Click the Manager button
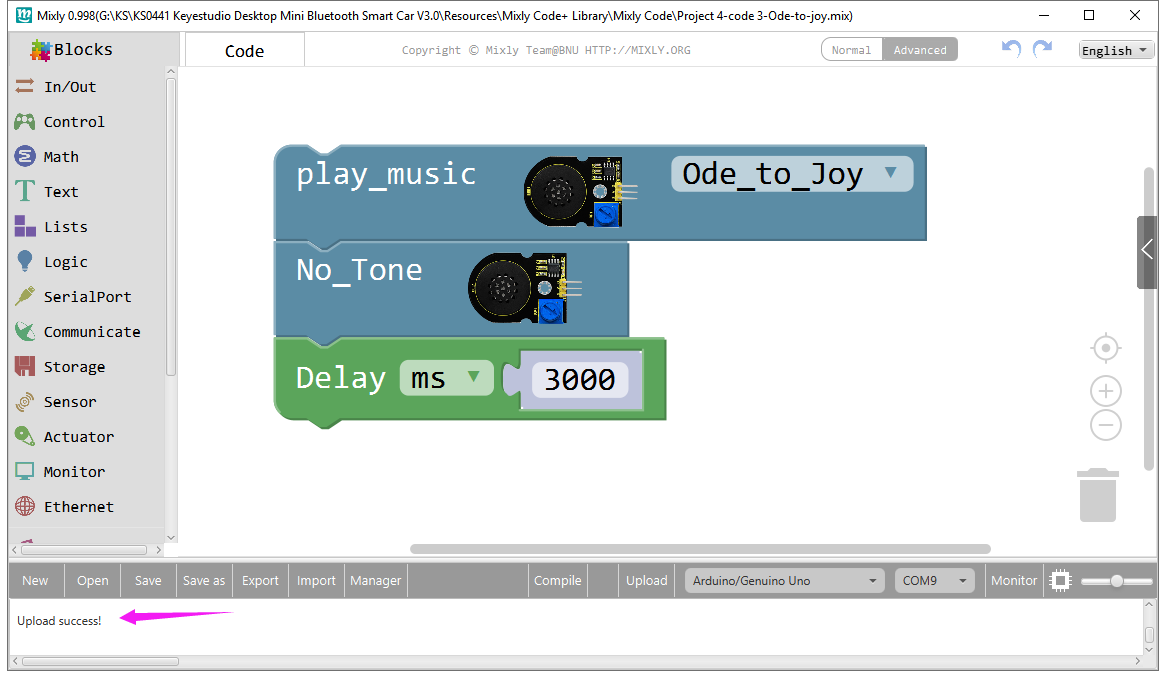The height and width of the screenshot is (678, 1166). (x=376, y=581)
